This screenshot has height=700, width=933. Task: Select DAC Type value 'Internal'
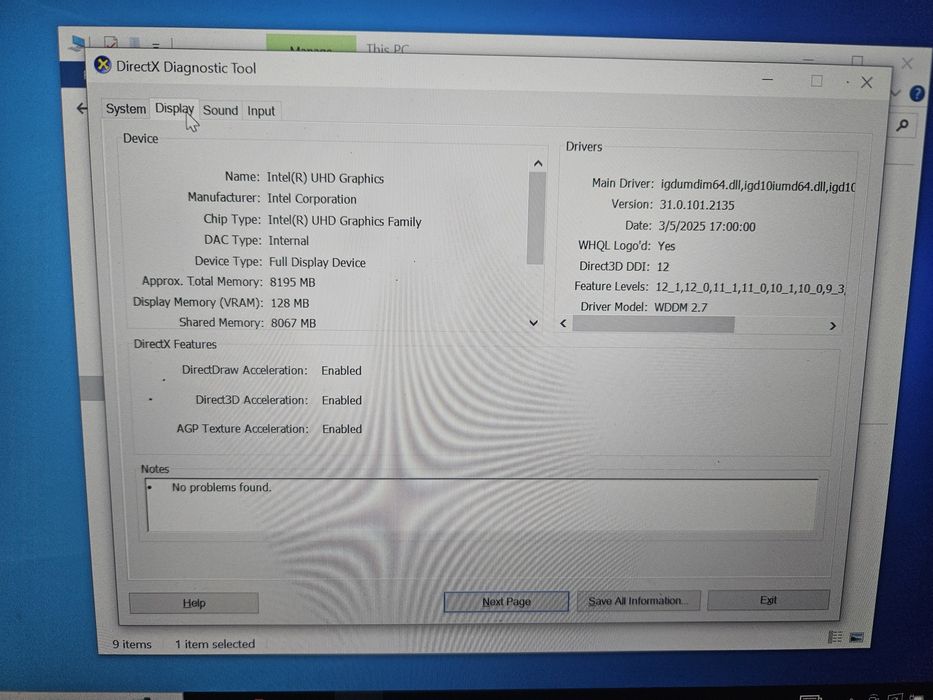[289, 240]
